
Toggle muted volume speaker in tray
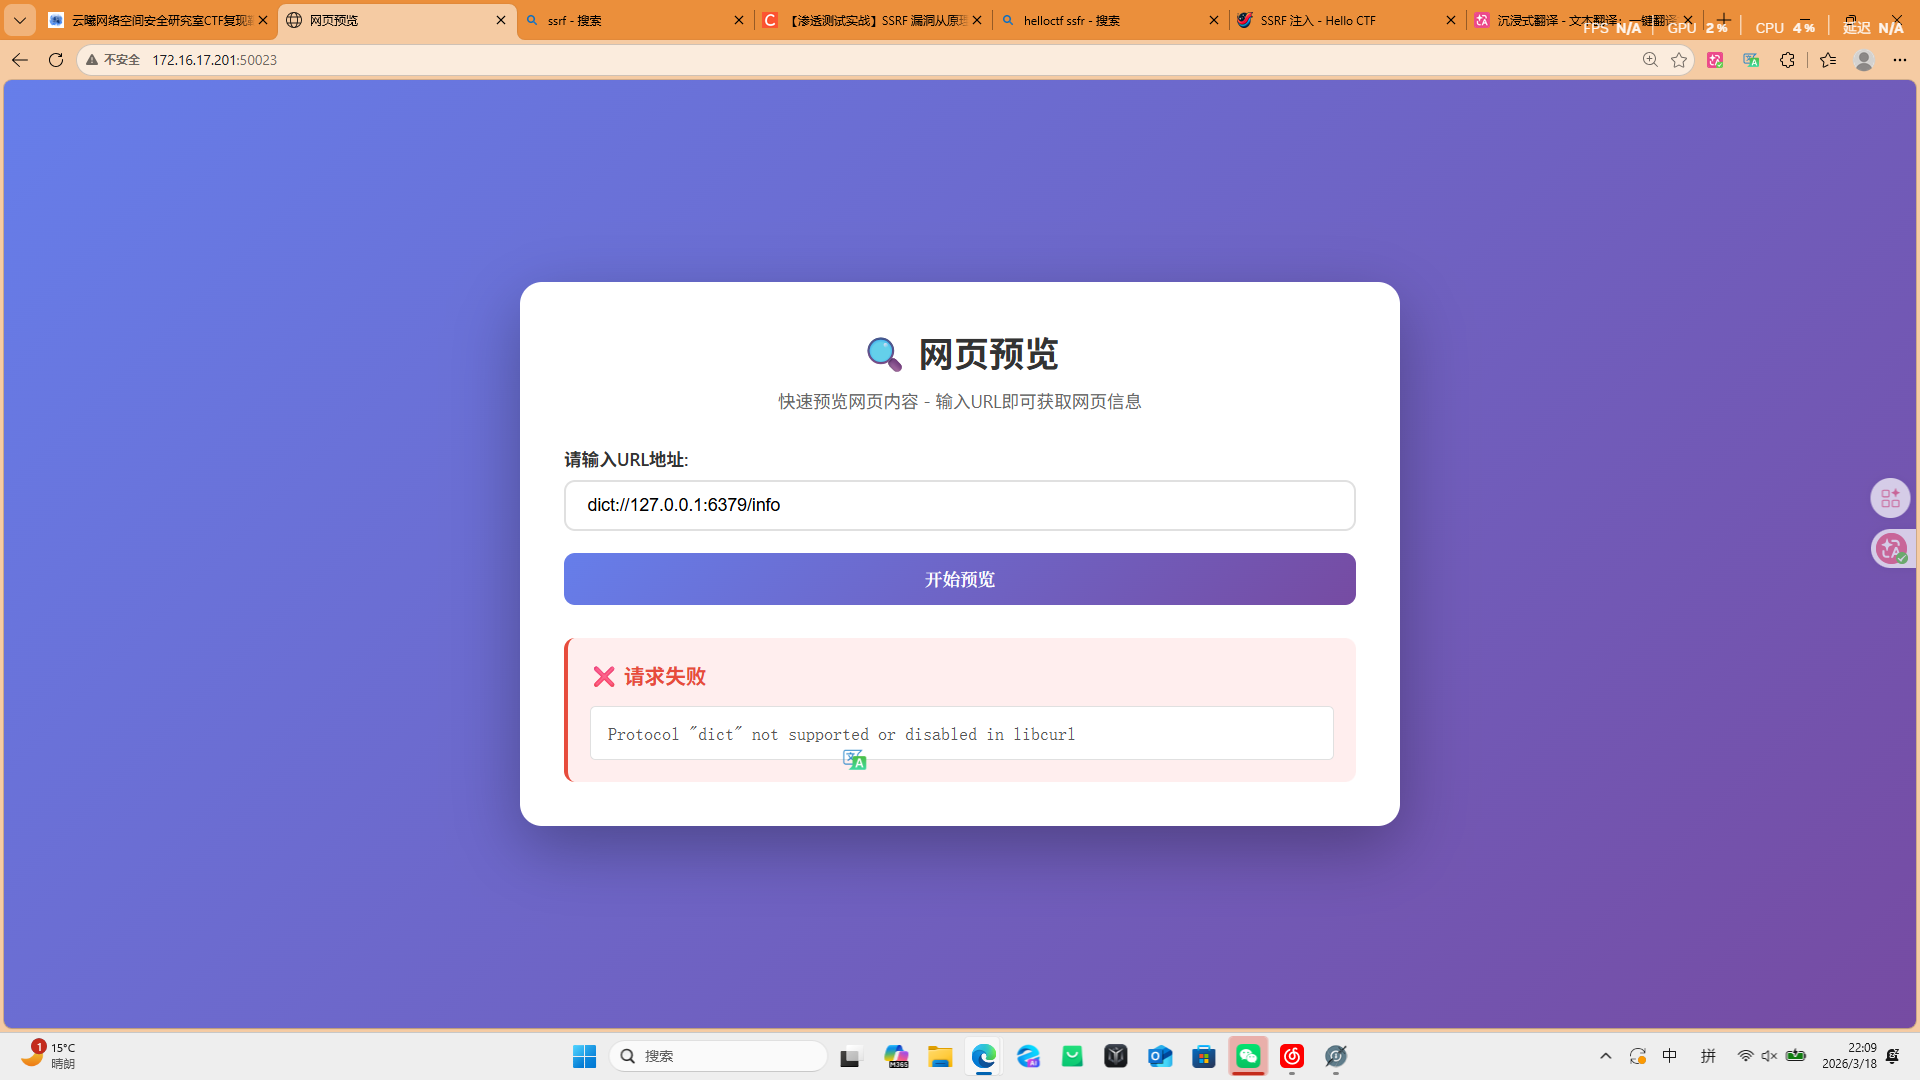1769,1056
